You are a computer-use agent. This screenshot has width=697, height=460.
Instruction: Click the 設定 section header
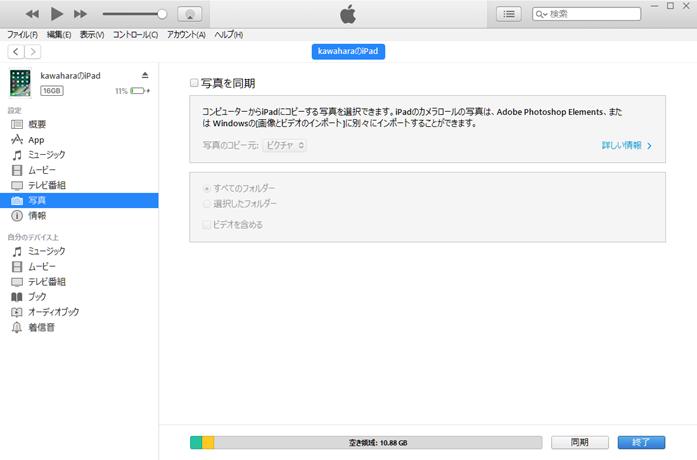pos(14,110)
